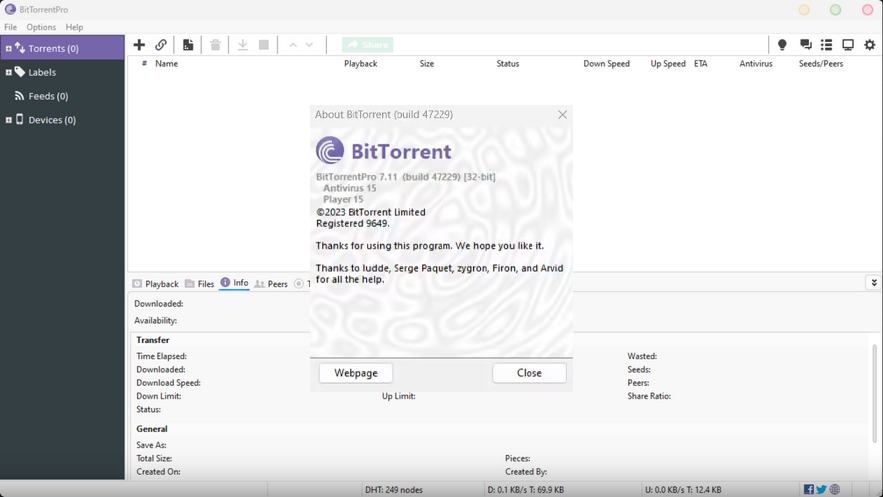This screenshot has height=497, width=883.
Task: Start torrent download arrow icon
Action: pyautogui.click(x=243, y=44)
